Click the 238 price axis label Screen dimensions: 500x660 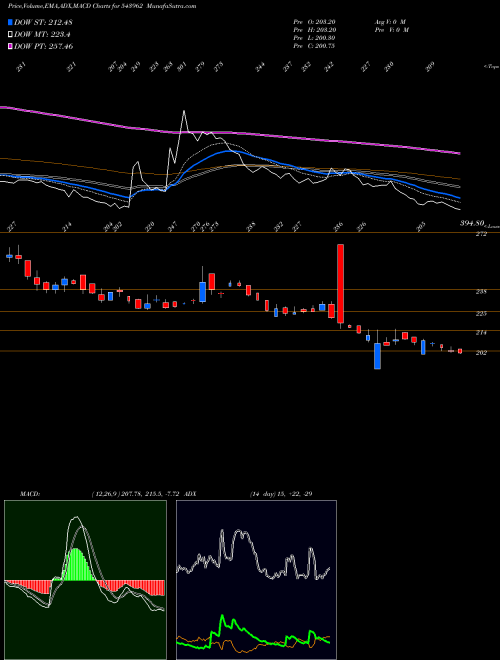point(481,291)
